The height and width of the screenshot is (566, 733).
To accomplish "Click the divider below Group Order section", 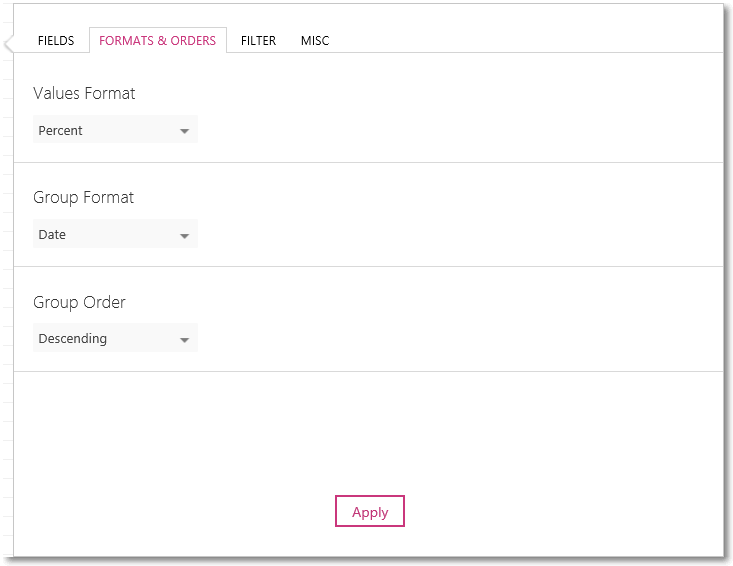I will [x=368, y=372].
